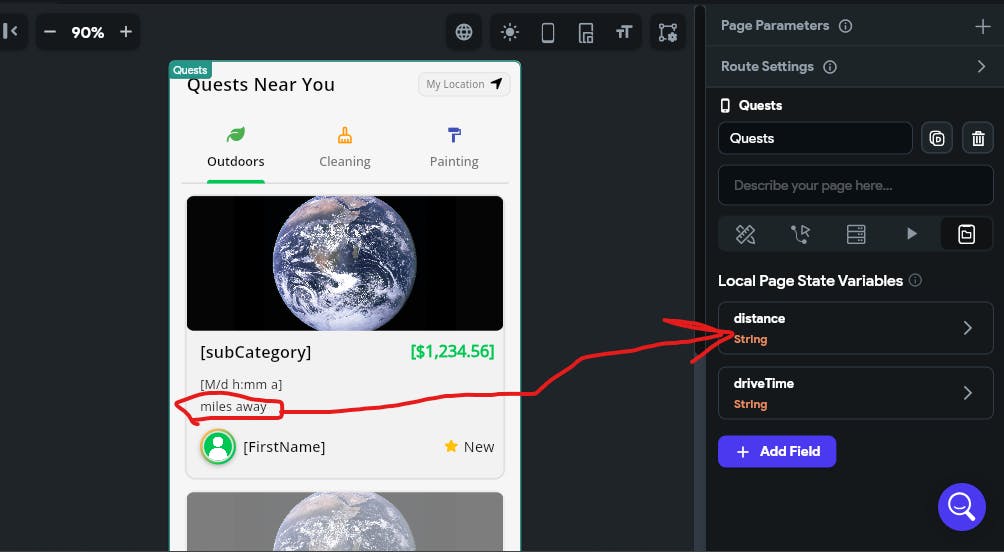Click the Page Parameters info icon
Screen dimensions: 1004x552
(x=845, y=26)
